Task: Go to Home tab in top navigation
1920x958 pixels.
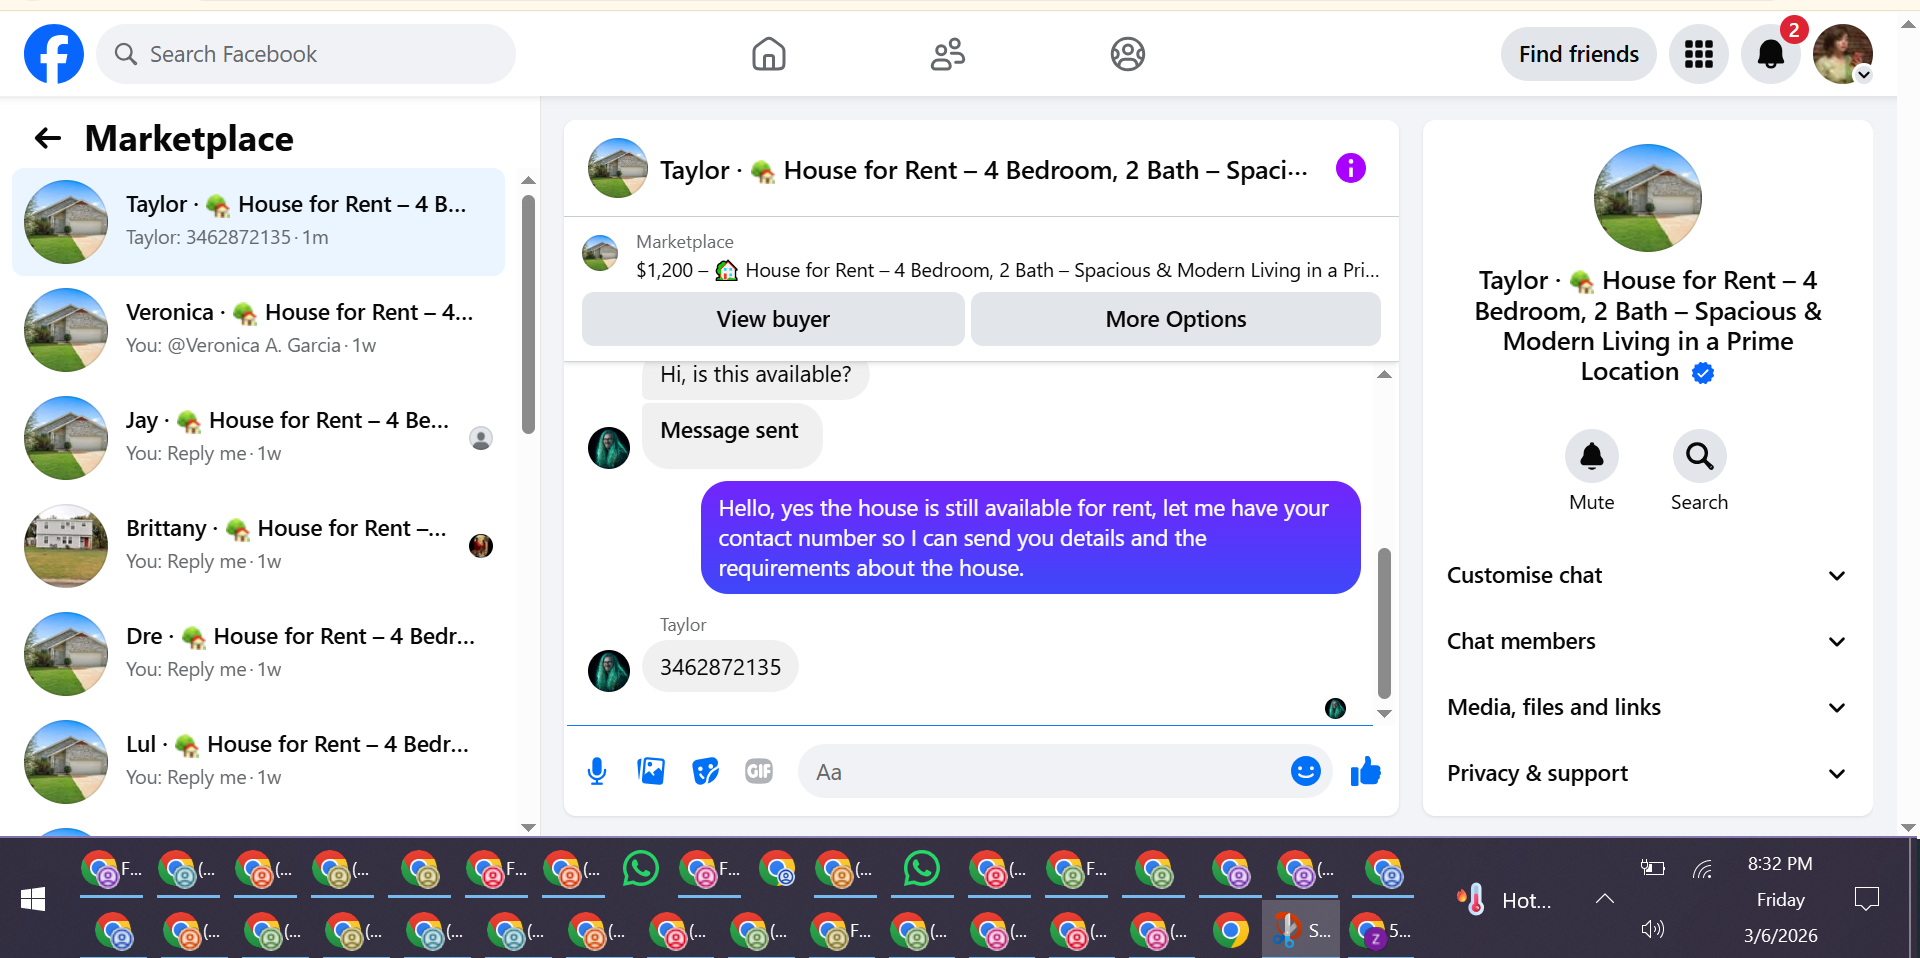Action: pyautogui.click(x=769, y=54)
